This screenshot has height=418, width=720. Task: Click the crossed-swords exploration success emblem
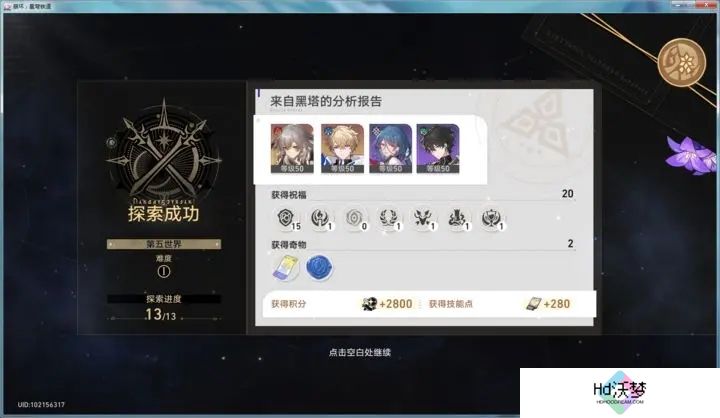pyautogui.click(x=163, y=149)
